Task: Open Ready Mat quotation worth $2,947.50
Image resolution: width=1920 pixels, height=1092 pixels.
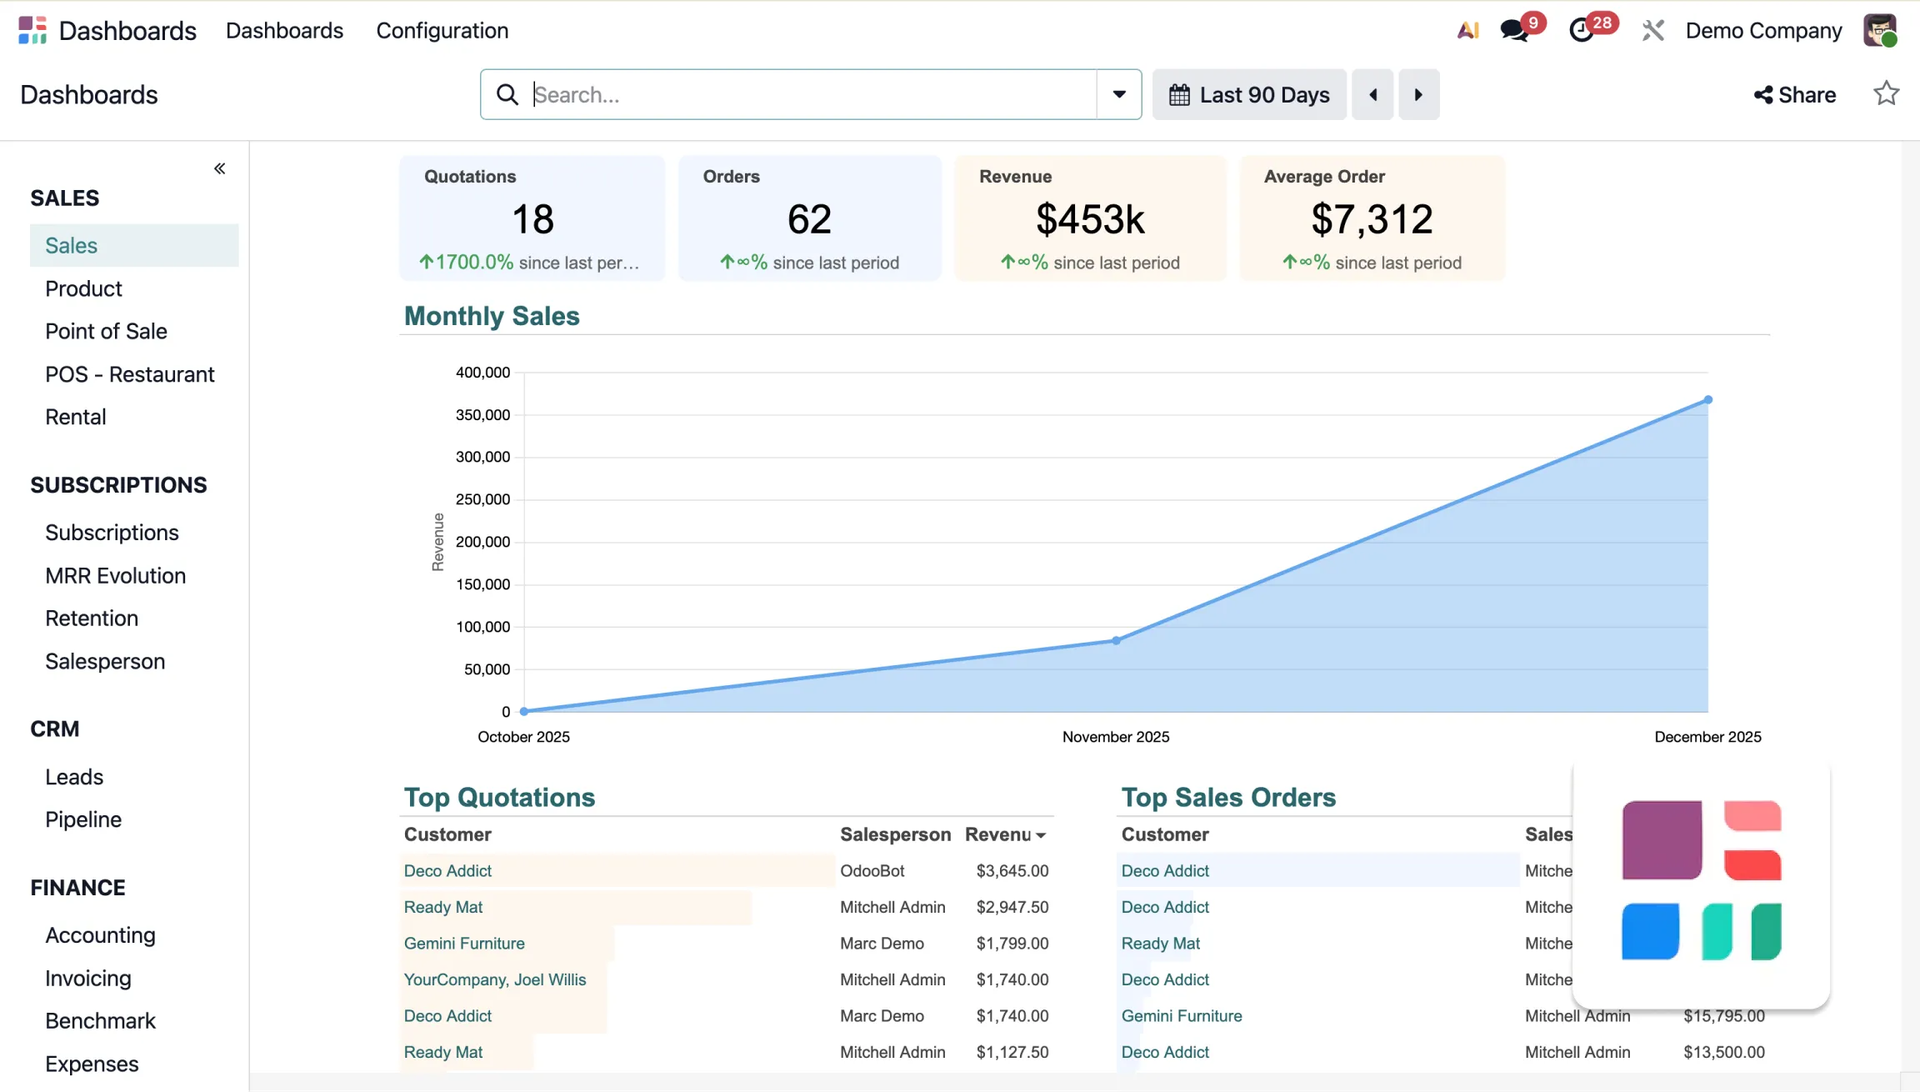Action: (443, 907)
